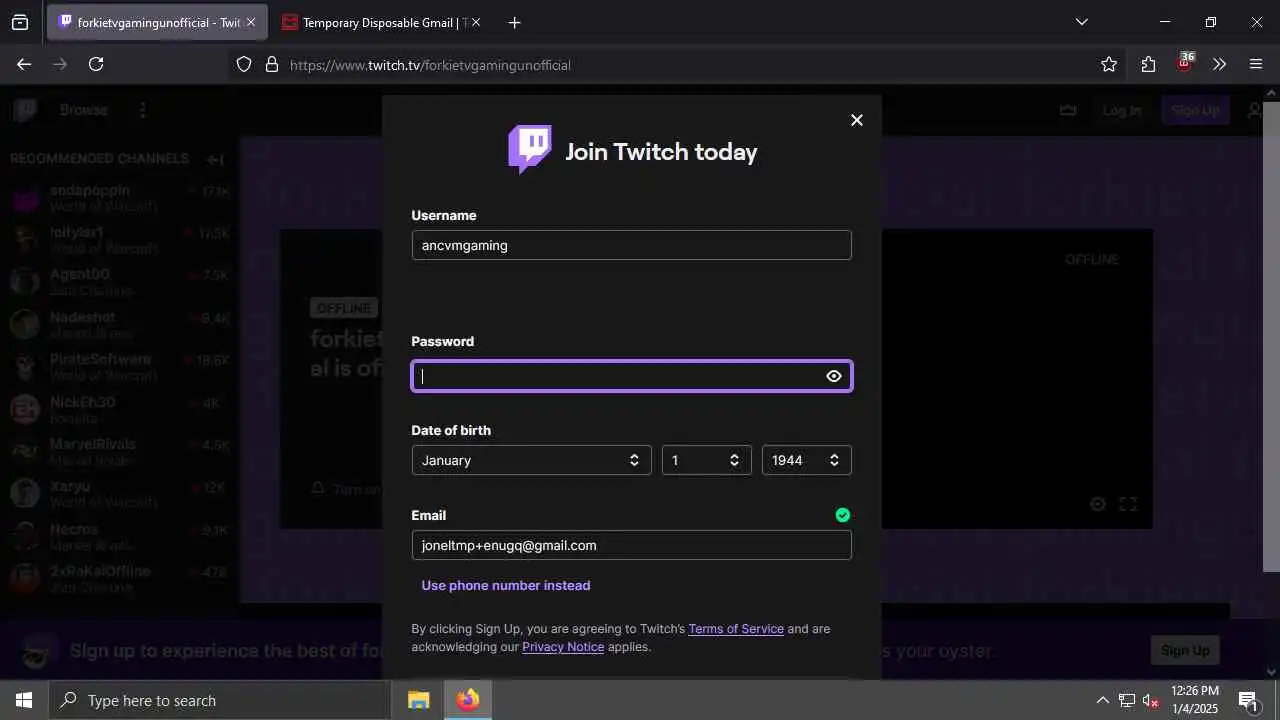1280x720 pixels.
Task: Open the taskbar clock showing 12:26 PM
Action: click(1195, 700)
